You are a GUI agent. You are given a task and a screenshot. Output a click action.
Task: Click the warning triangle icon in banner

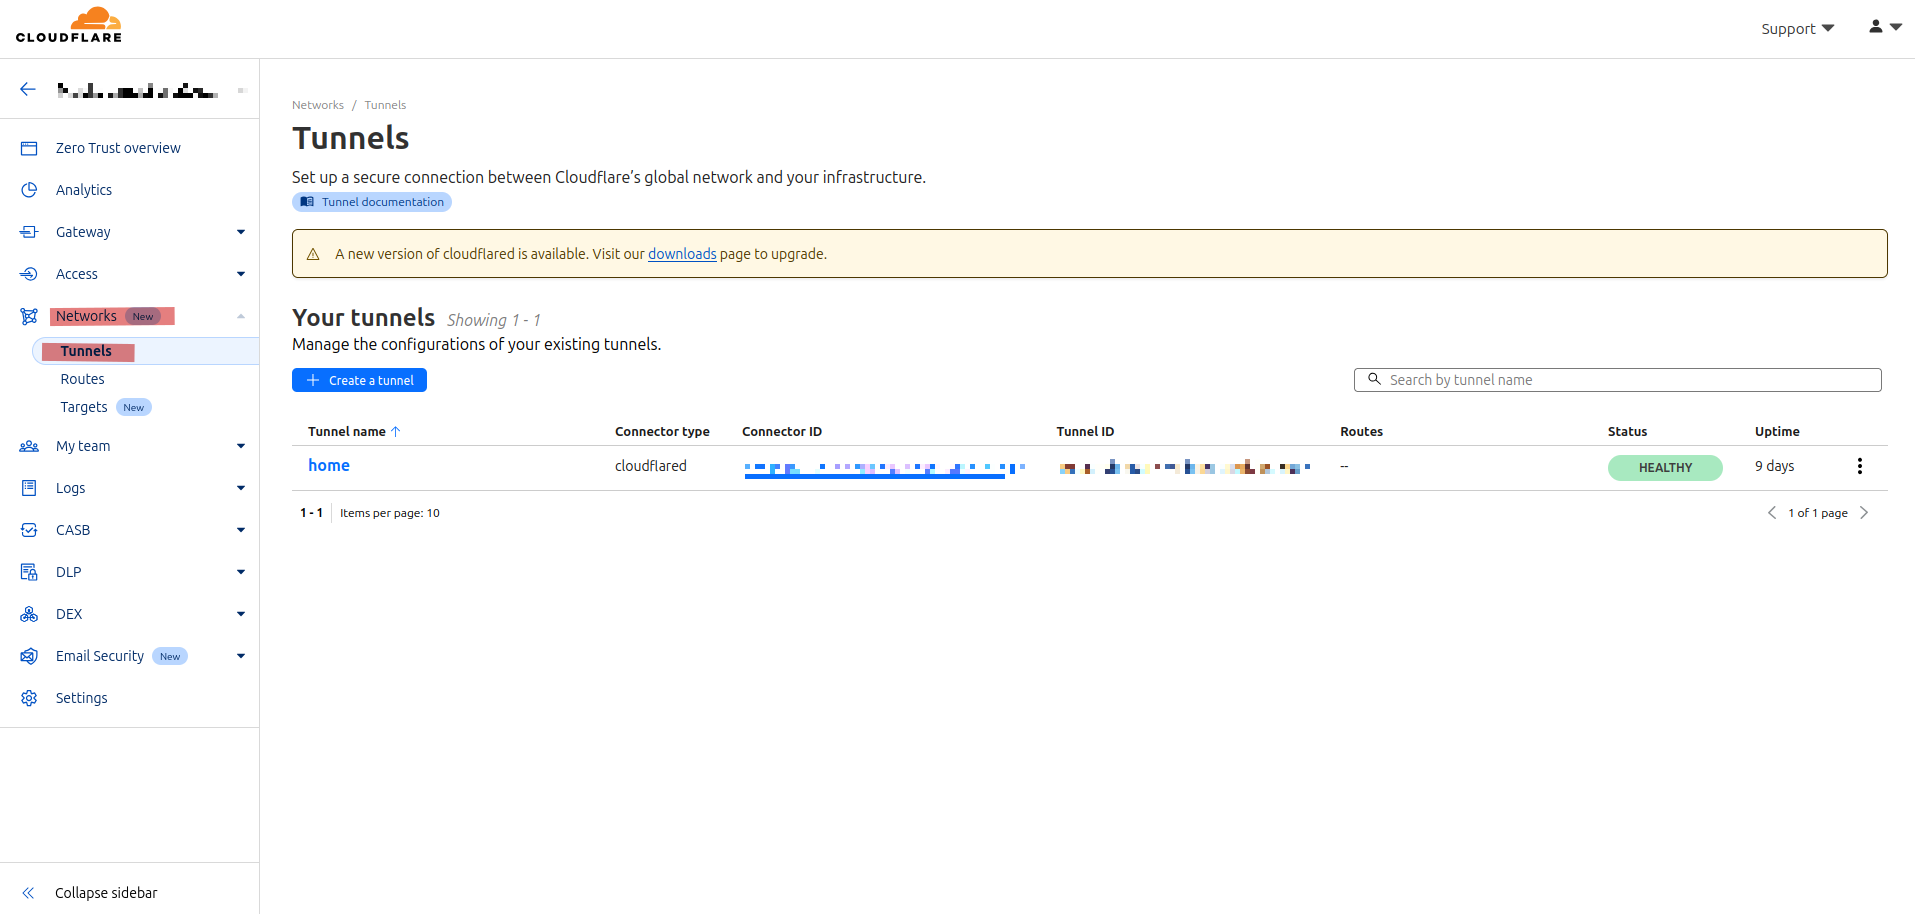point(313,254)
